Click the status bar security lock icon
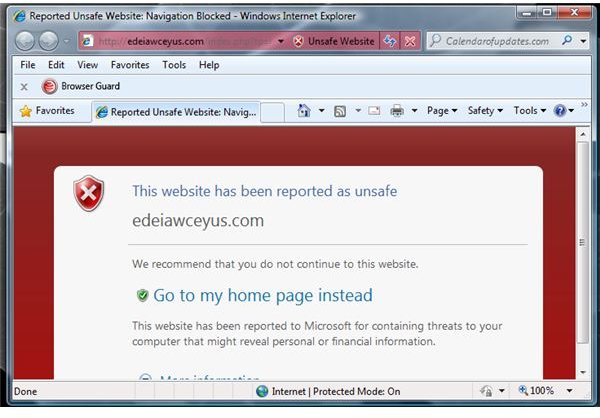600x418 pixels. click(x=486, y=391)
